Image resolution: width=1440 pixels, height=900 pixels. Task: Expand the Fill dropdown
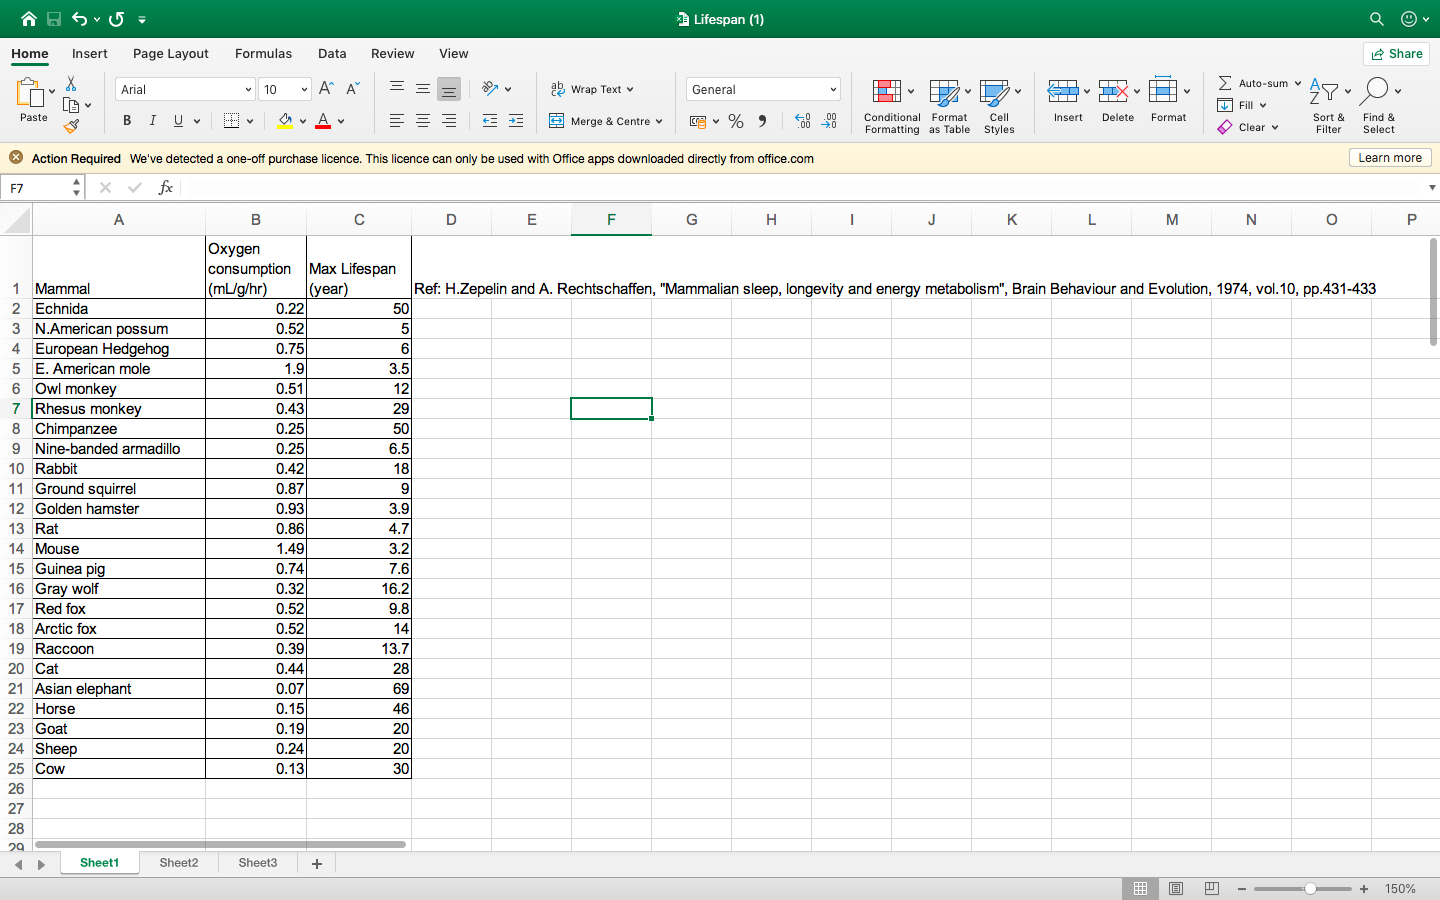(x=1263, y=105)
